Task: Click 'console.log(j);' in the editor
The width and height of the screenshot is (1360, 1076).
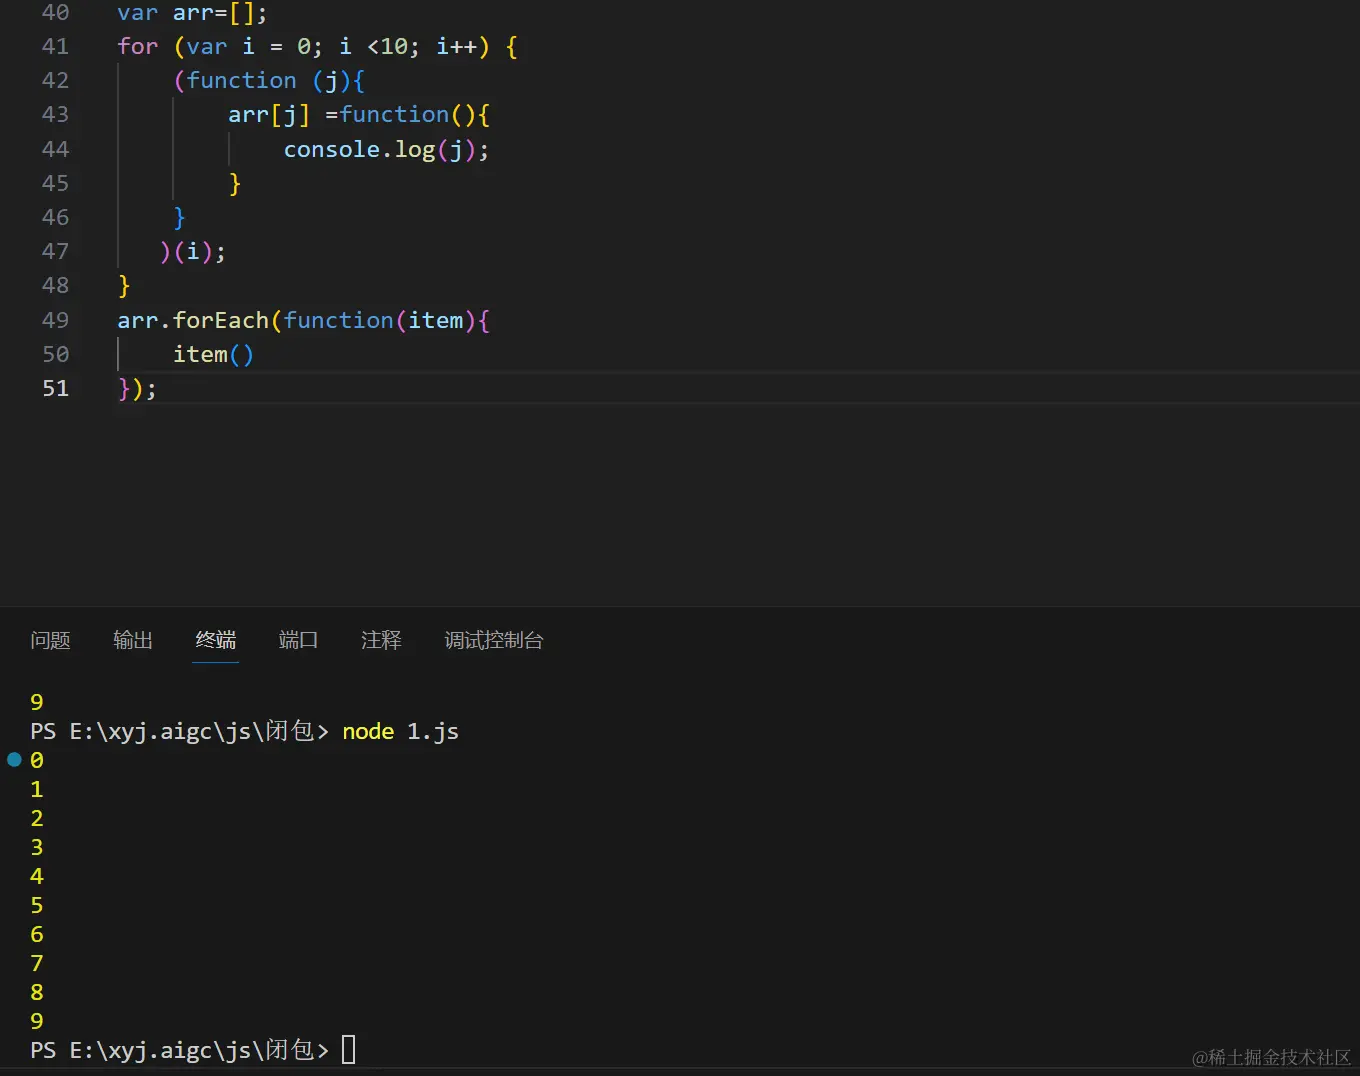Action: pos(386,150)
